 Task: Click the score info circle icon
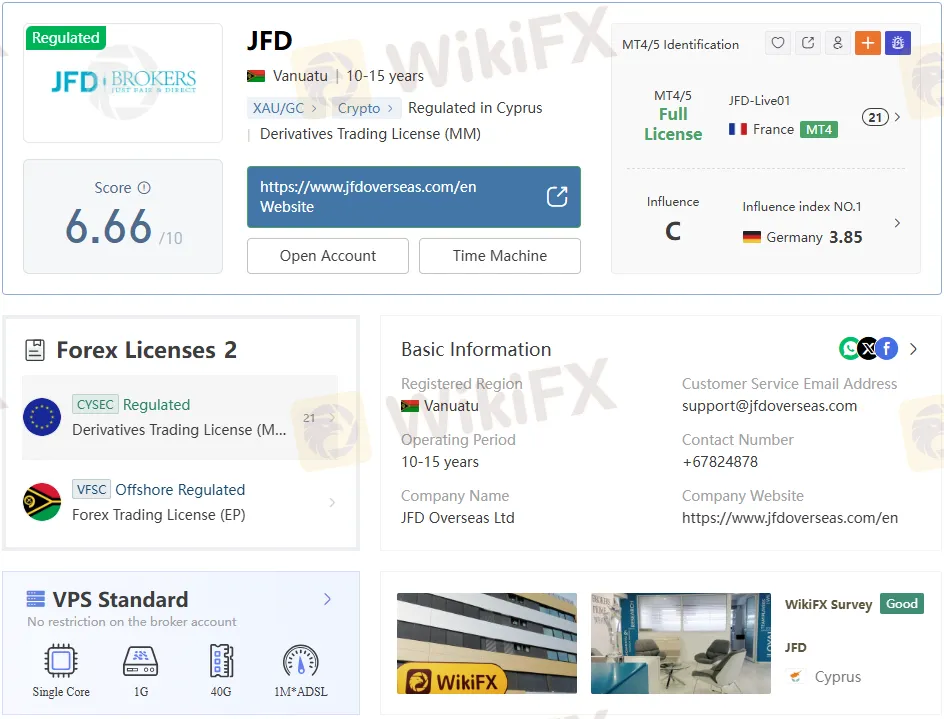click(x=144, y=188)
